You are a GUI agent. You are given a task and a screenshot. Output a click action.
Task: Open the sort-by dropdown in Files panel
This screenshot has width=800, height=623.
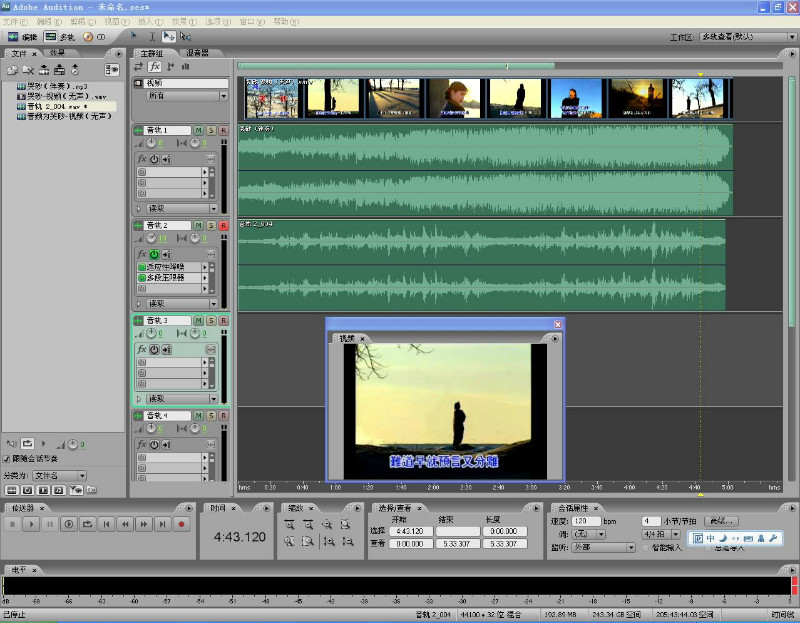(x=59, y=475)
